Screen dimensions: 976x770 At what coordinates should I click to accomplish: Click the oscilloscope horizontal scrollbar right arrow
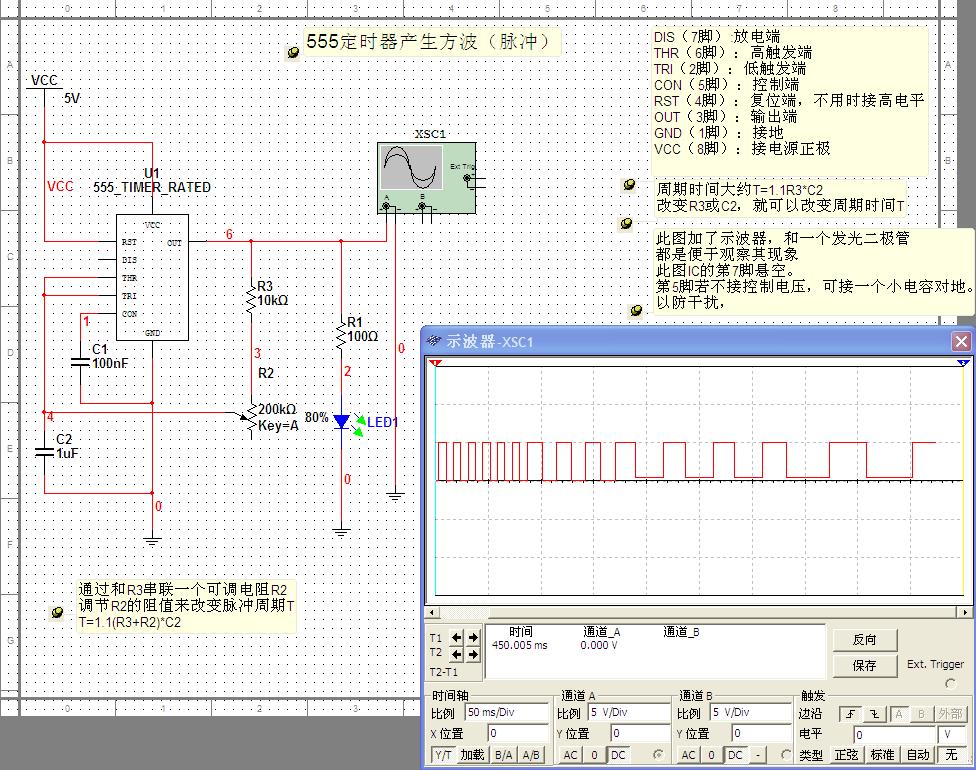point(966,613)
